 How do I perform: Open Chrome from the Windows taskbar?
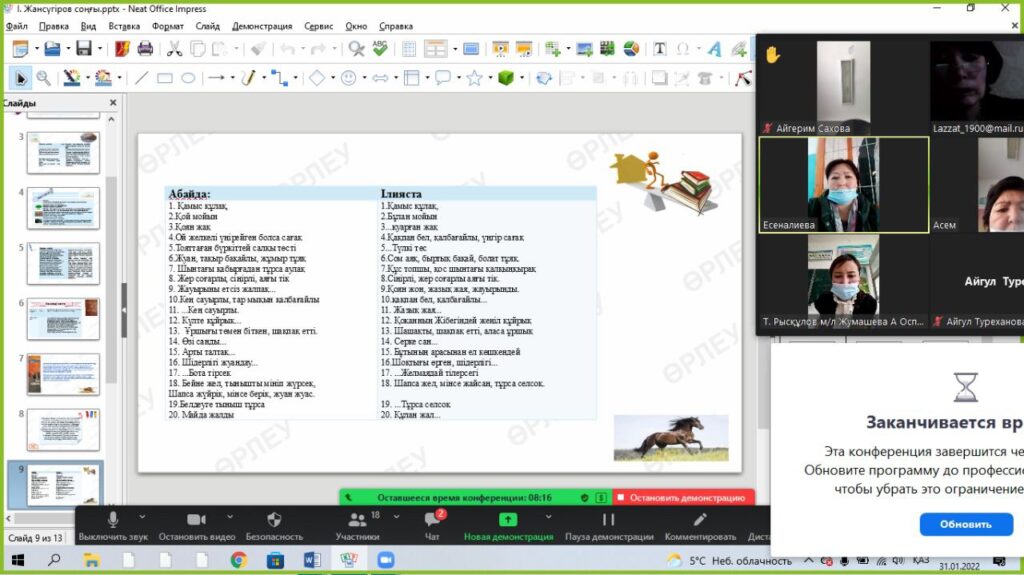point(238,560)
